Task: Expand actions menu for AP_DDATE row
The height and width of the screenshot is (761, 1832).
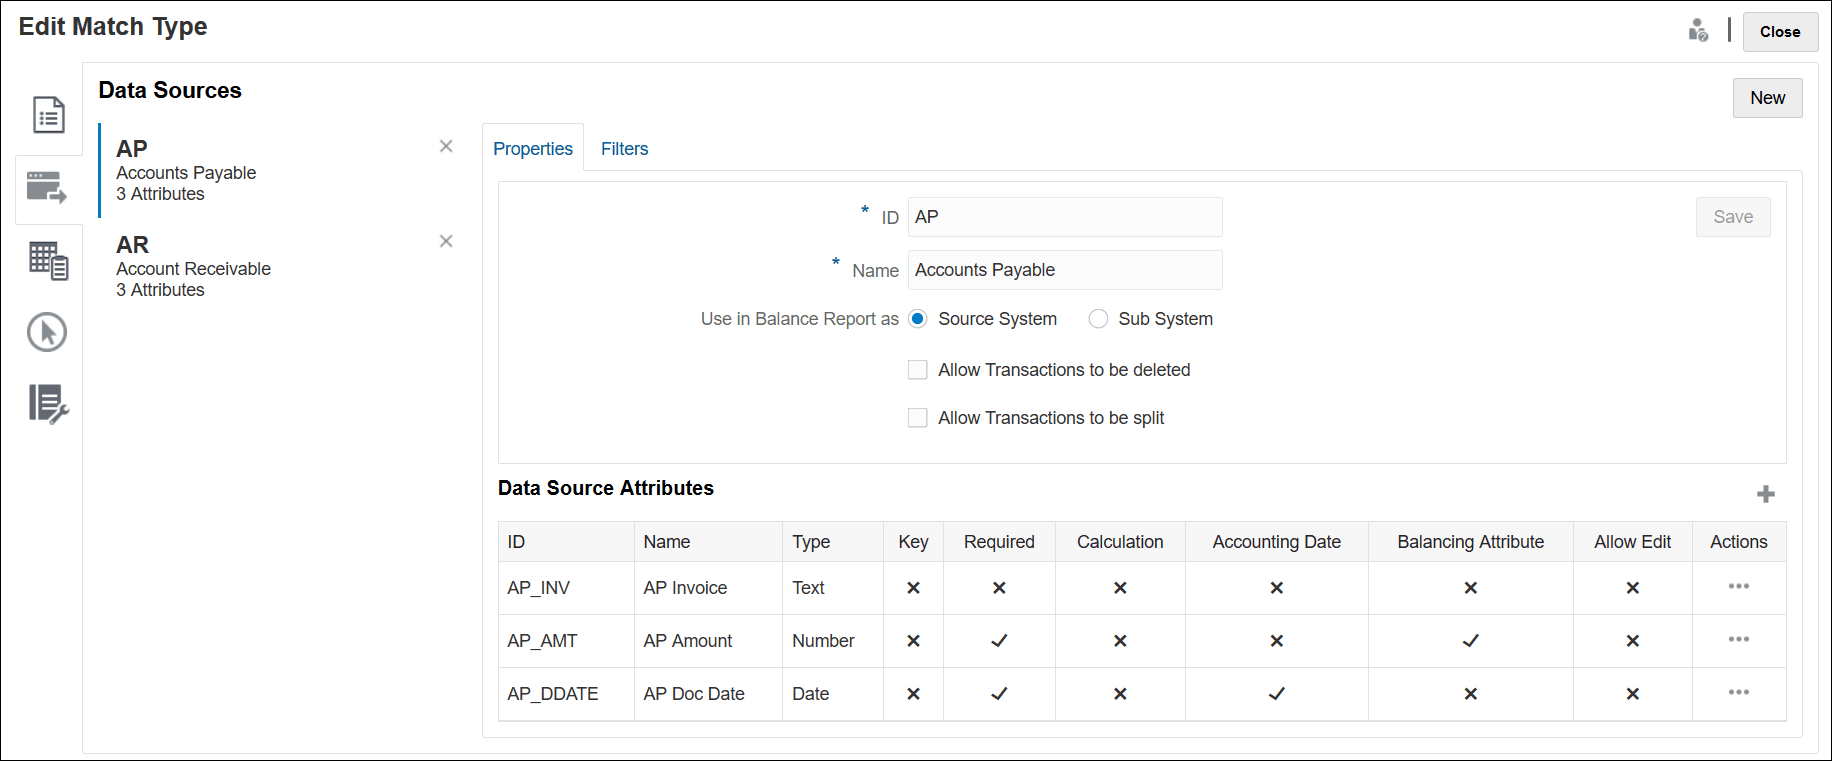Action: [x=1739, y=693]
